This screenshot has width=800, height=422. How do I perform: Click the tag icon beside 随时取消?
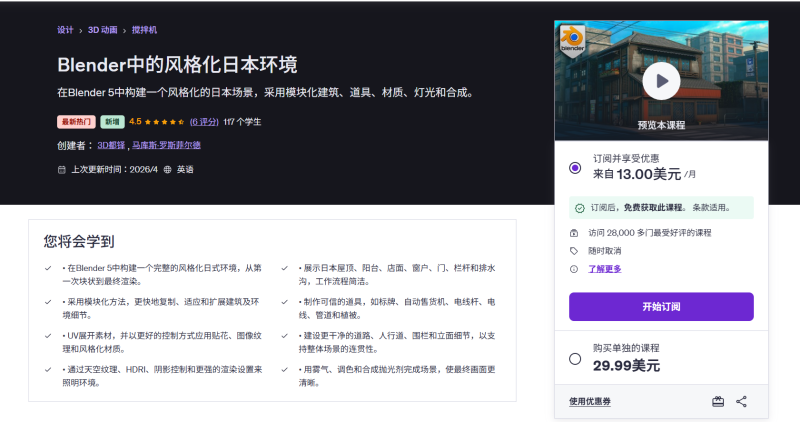point(574,251)
